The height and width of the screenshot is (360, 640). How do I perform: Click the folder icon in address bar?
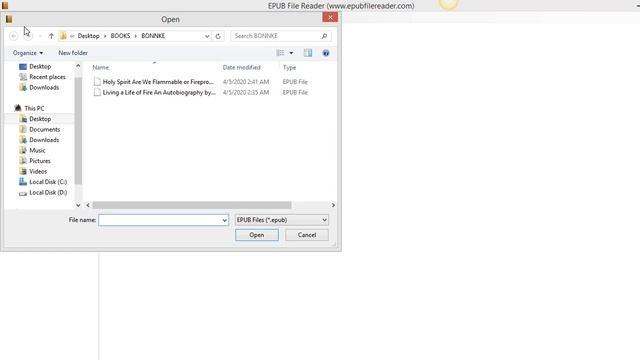63,36
